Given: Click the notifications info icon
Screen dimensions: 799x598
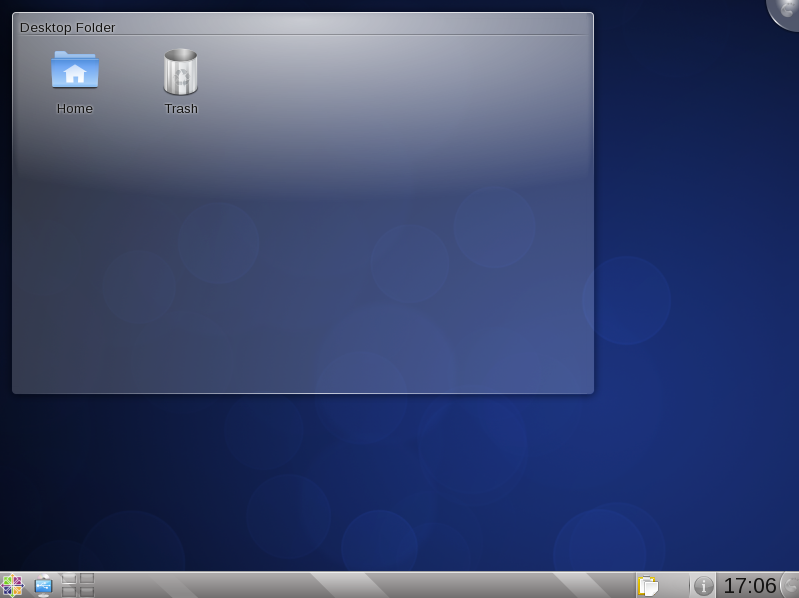Looking at the screenshot, I should tap(704, 586).
